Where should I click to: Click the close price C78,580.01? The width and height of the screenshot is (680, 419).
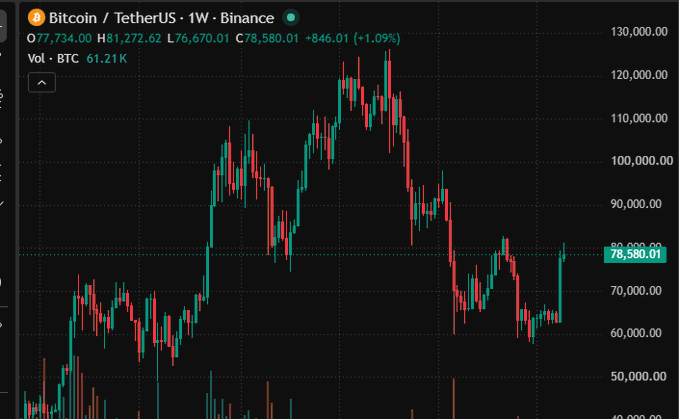267,39
